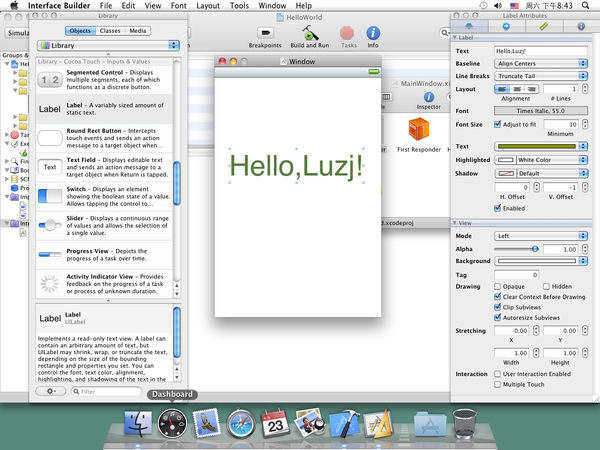The height and width of the screenshot is (450, 600).
Task: Open the Highlighted White Color dropdown
Action: (x=541, y=160)
